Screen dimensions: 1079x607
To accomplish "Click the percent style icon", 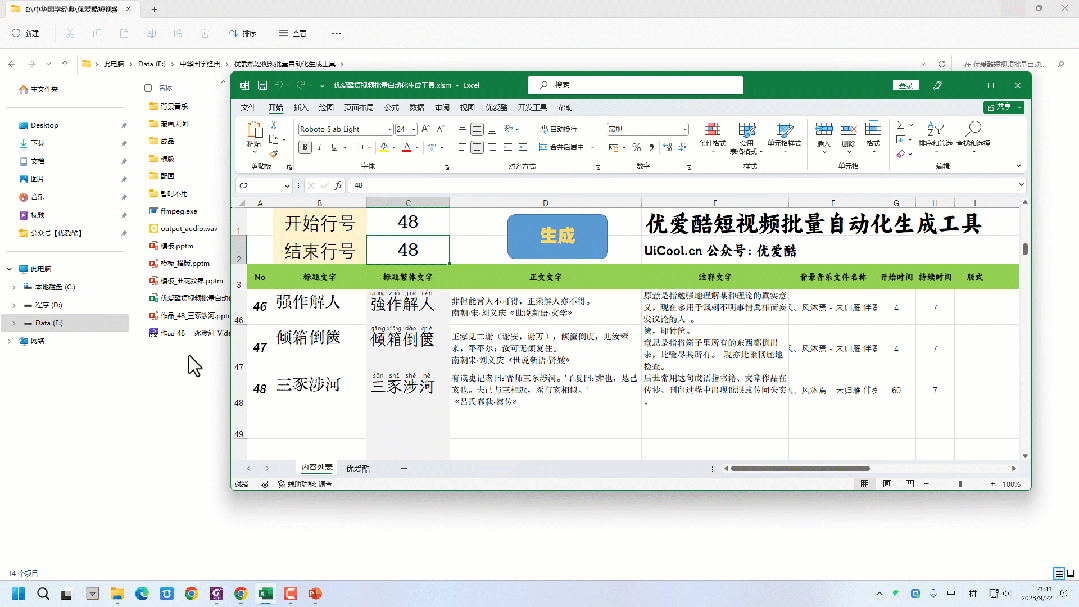I will click(637, 147).
